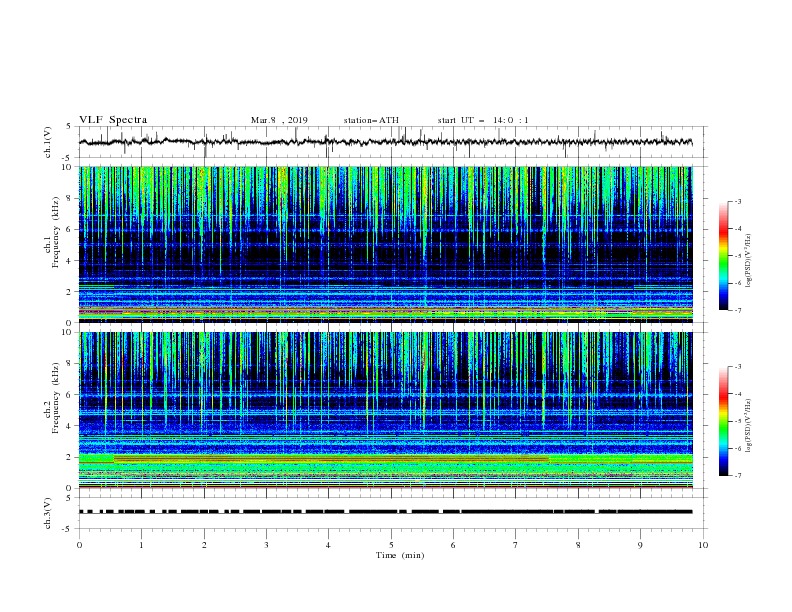Click time axis tick label "4"
The height and width of the screenshot is (612, 792).
pos(328,545)
